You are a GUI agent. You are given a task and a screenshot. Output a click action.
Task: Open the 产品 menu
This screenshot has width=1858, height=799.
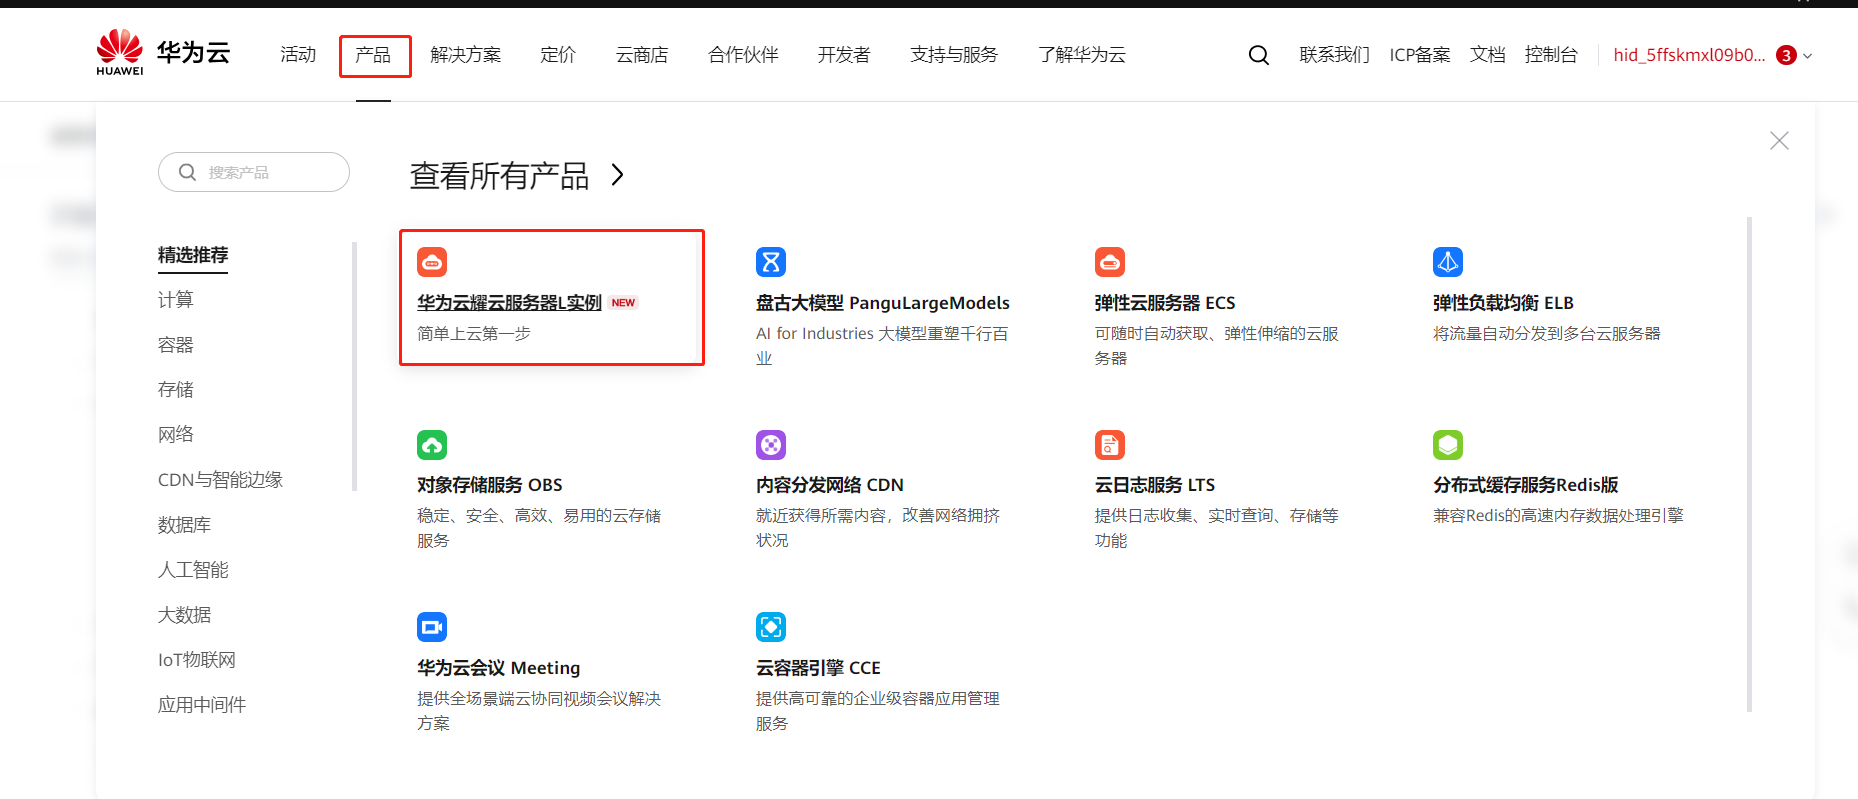[373, 55]
